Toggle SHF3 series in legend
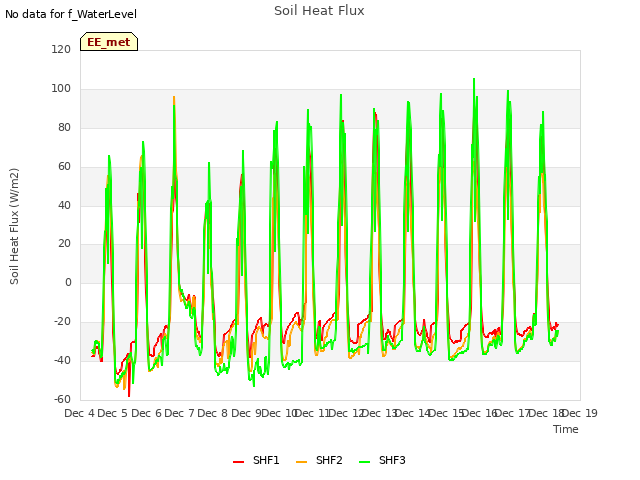This screenshot has height=480, width=640. click(x=382, y=460)
